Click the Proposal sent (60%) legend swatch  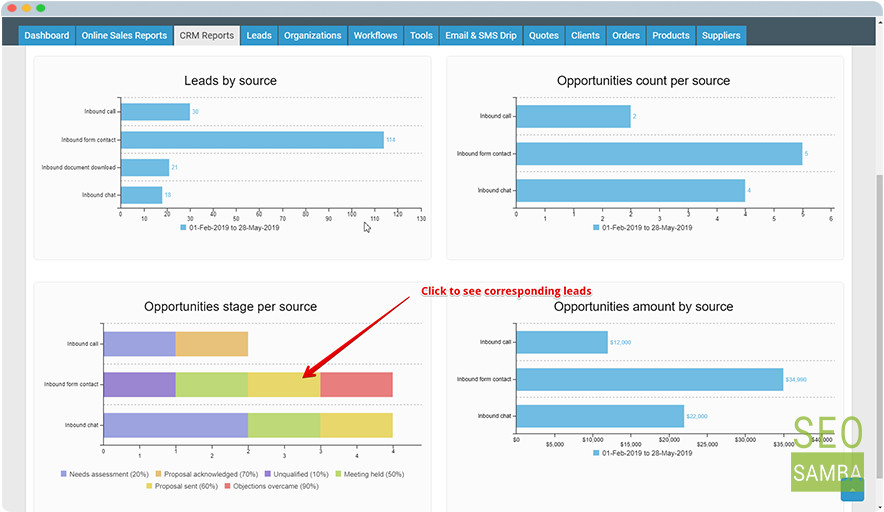tap(149, 486)
